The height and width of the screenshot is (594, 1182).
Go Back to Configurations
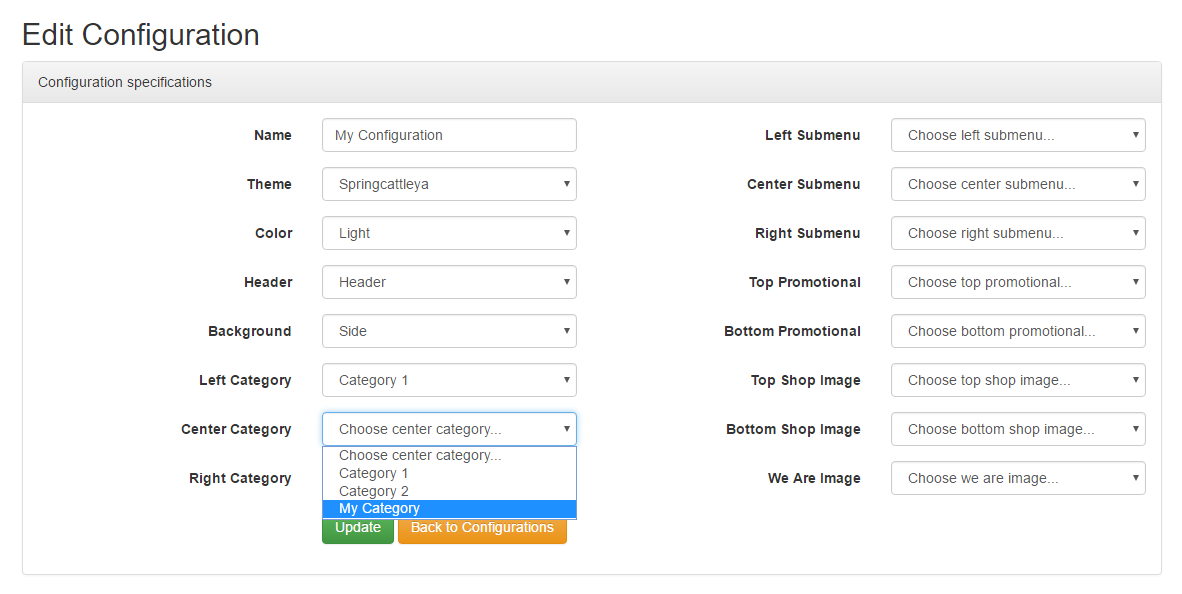[x=482, y=530]
